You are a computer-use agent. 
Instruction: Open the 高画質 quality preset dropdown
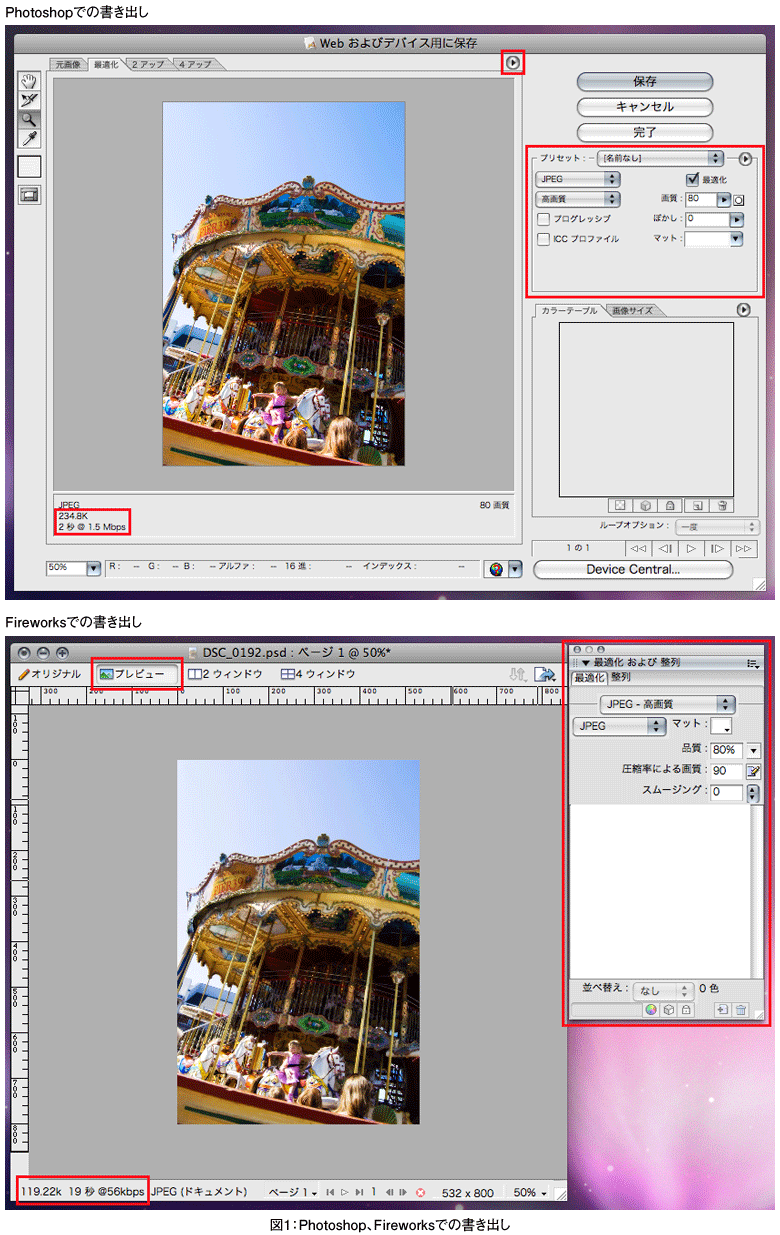click(578, 200)
